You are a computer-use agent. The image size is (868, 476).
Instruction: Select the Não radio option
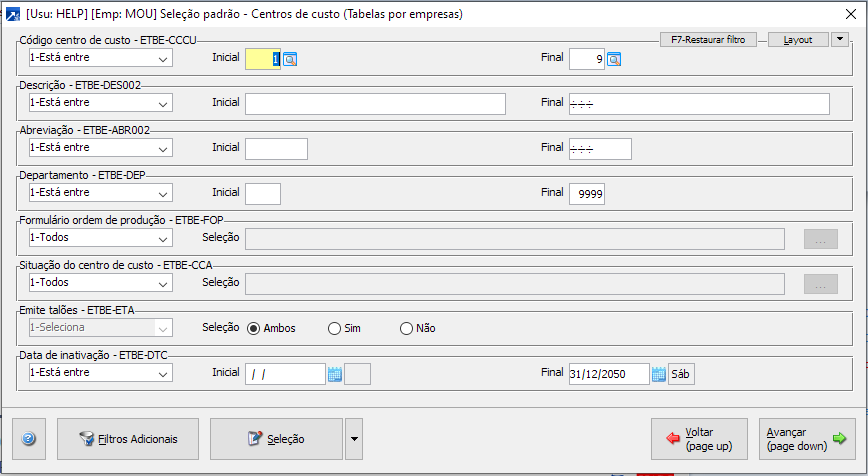click(417, 328)
